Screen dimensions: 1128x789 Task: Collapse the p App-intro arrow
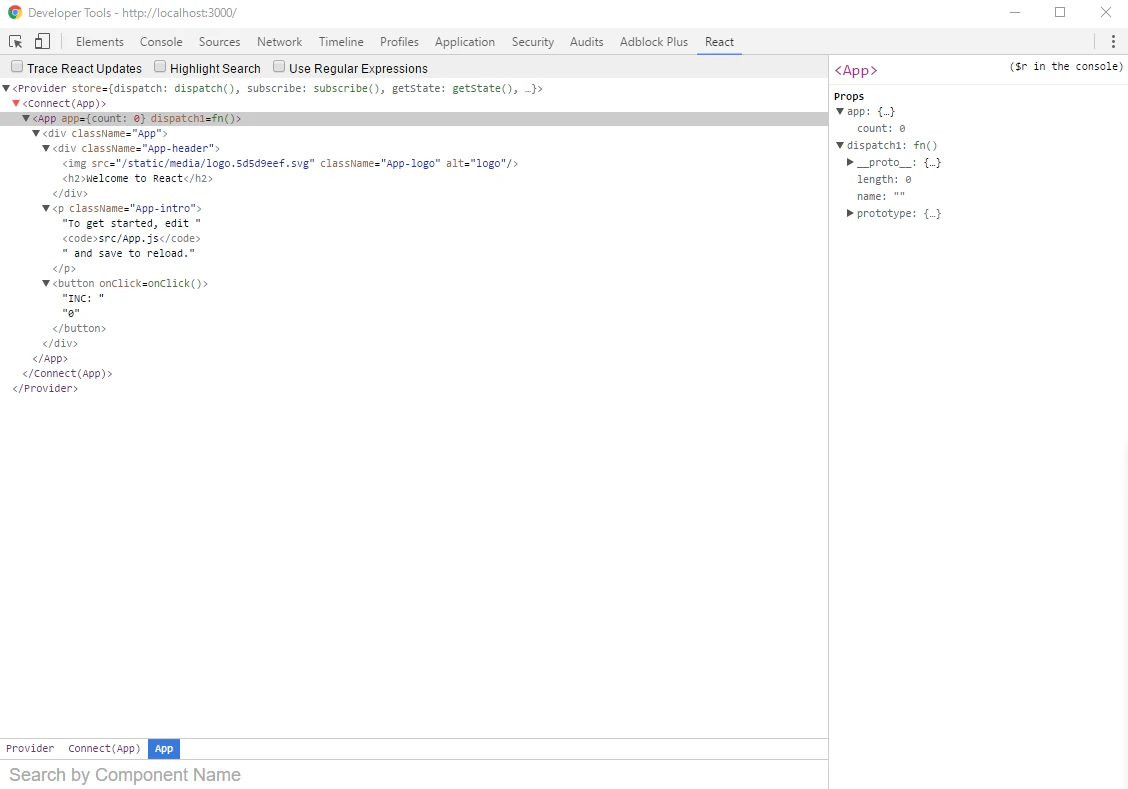(x=46, y=209)
